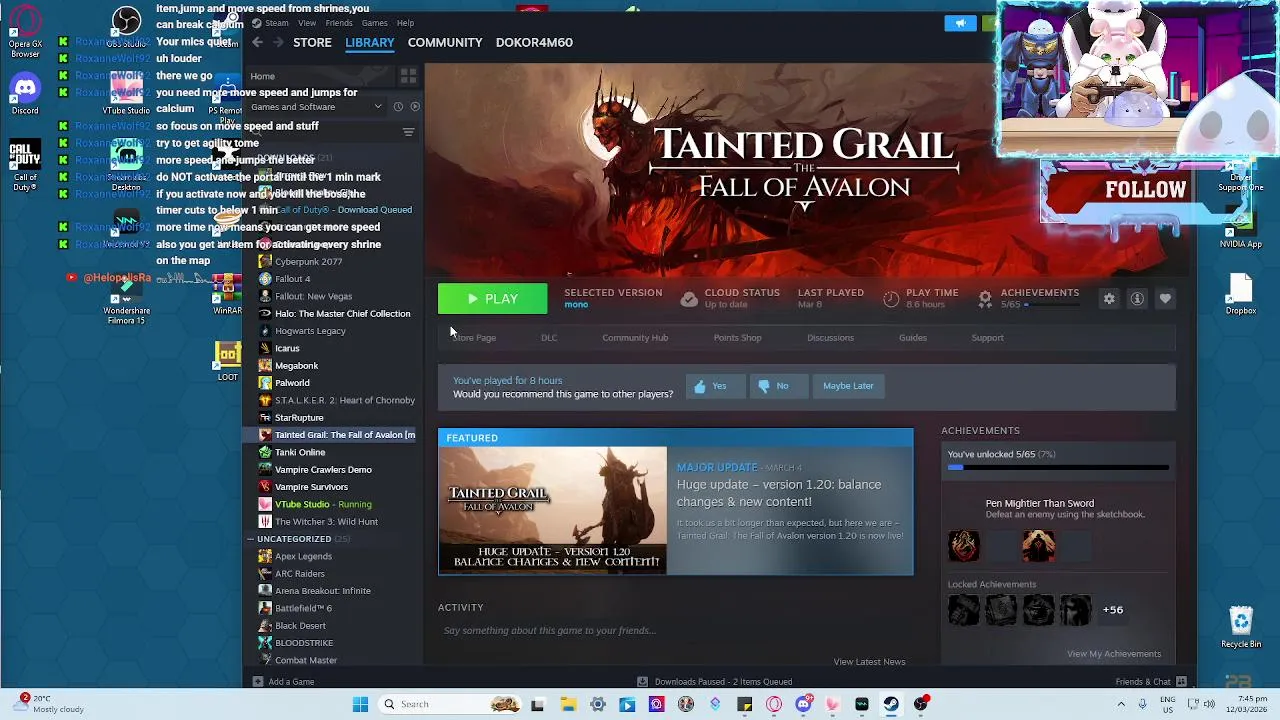Expand the +56 locked achievements

[1113, 610]
